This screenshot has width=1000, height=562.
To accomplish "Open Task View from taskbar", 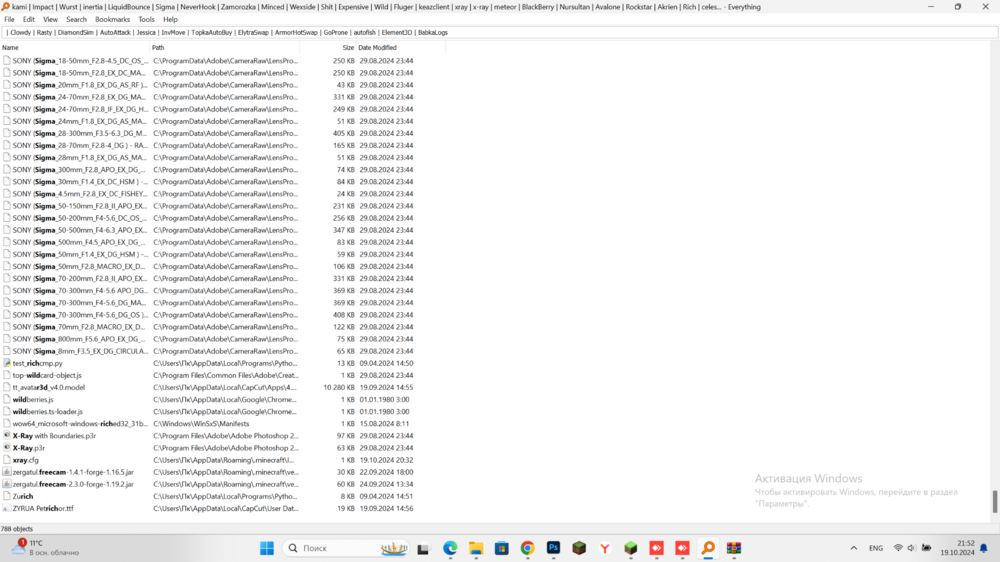I will [423, 548].
